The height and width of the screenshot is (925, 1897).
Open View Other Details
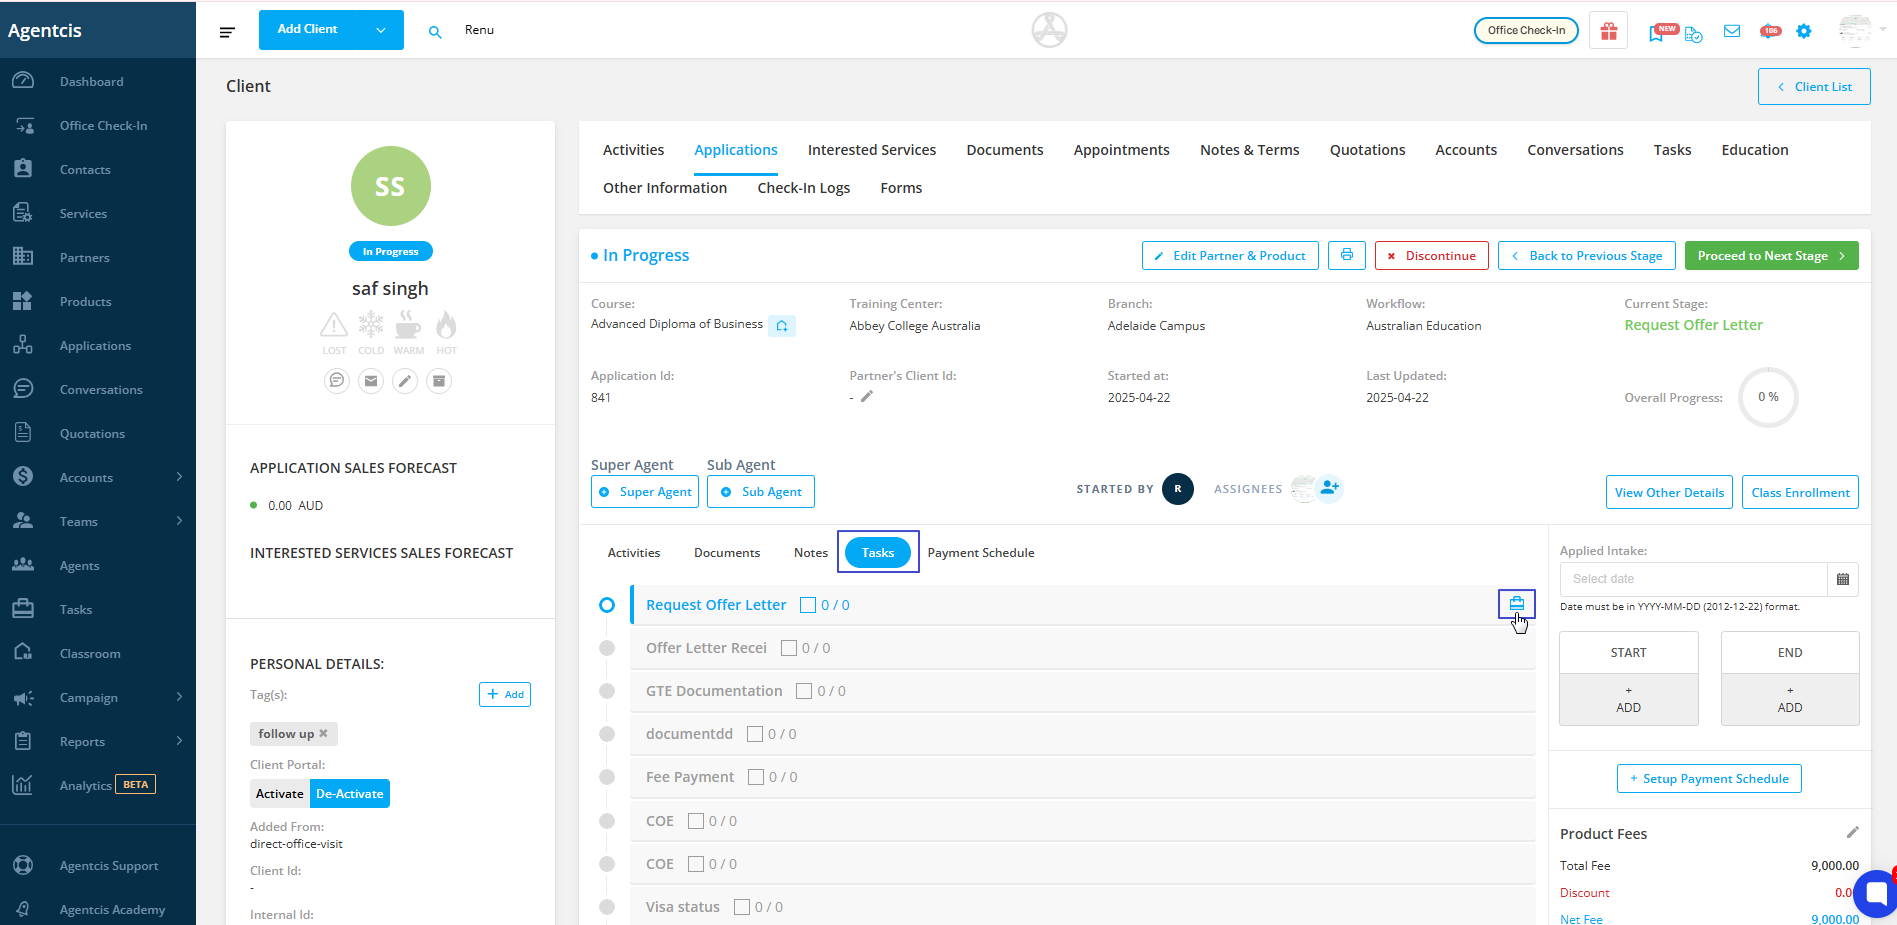[1669, 492]
